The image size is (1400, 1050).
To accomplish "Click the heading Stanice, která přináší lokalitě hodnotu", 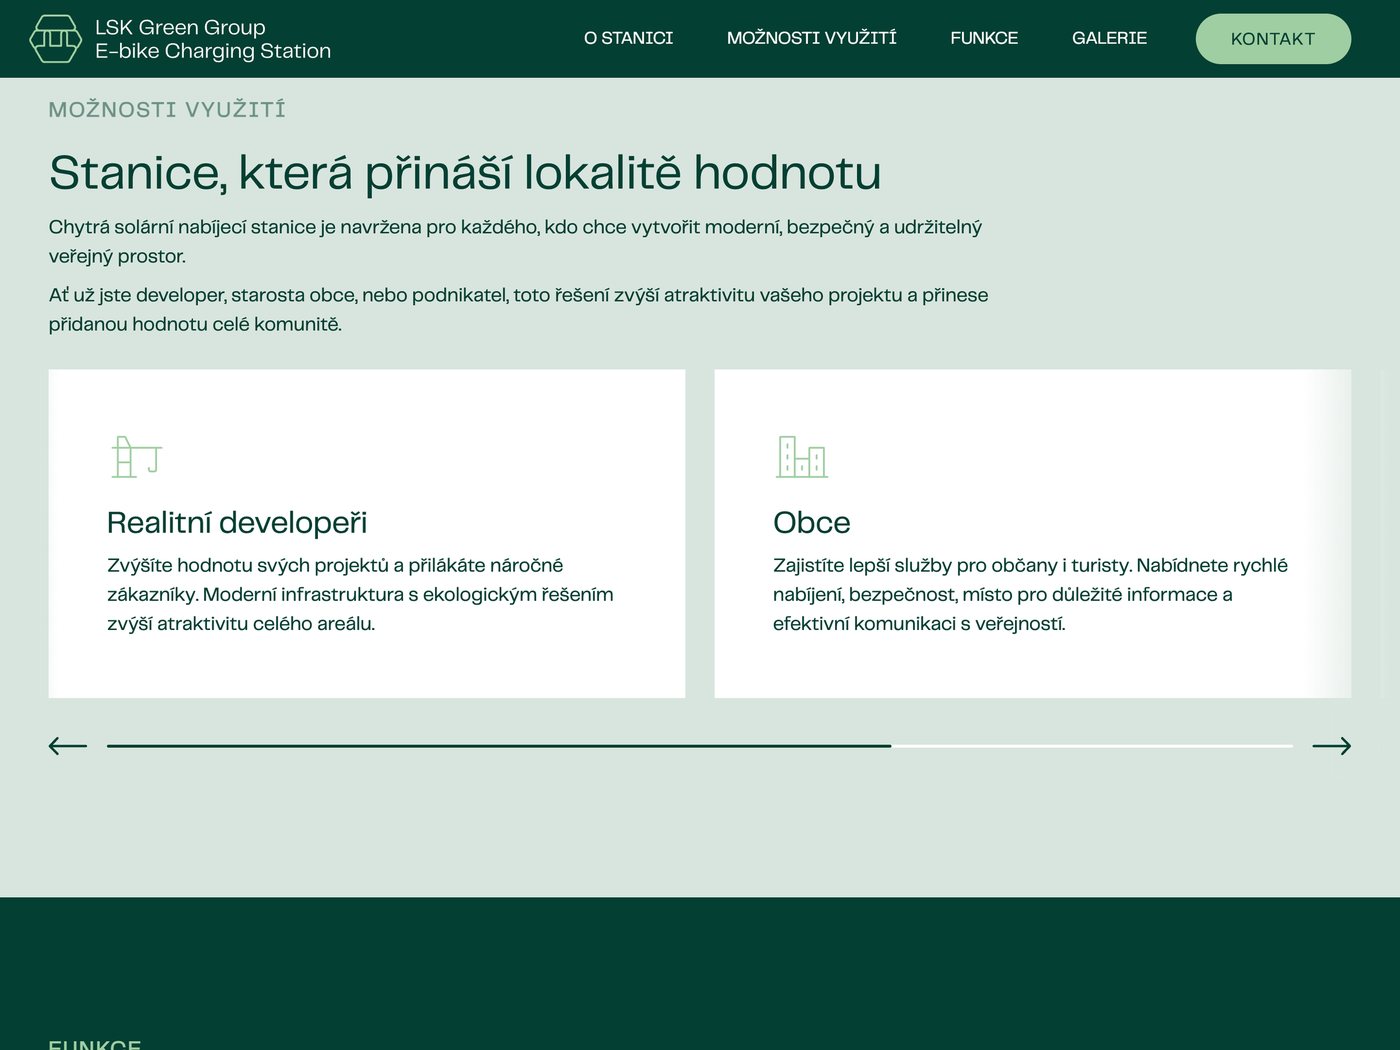I will pyautogui.click(x=465, y=172).
